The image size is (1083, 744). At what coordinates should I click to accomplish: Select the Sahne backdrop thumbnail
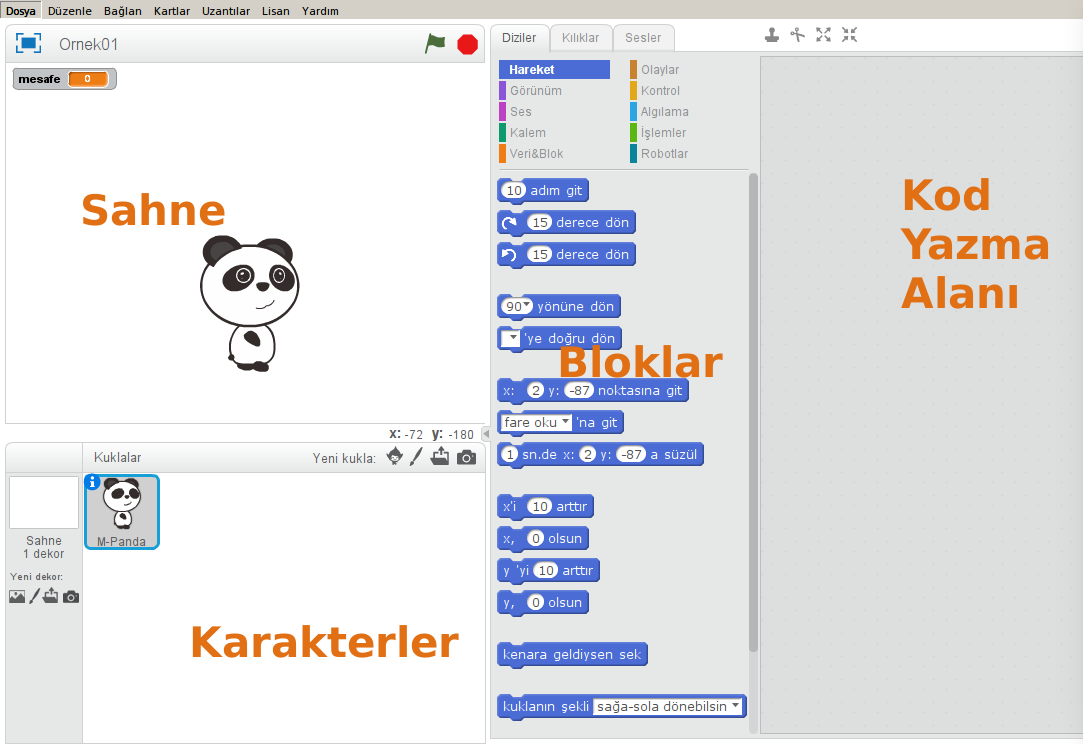click(44, 503)
